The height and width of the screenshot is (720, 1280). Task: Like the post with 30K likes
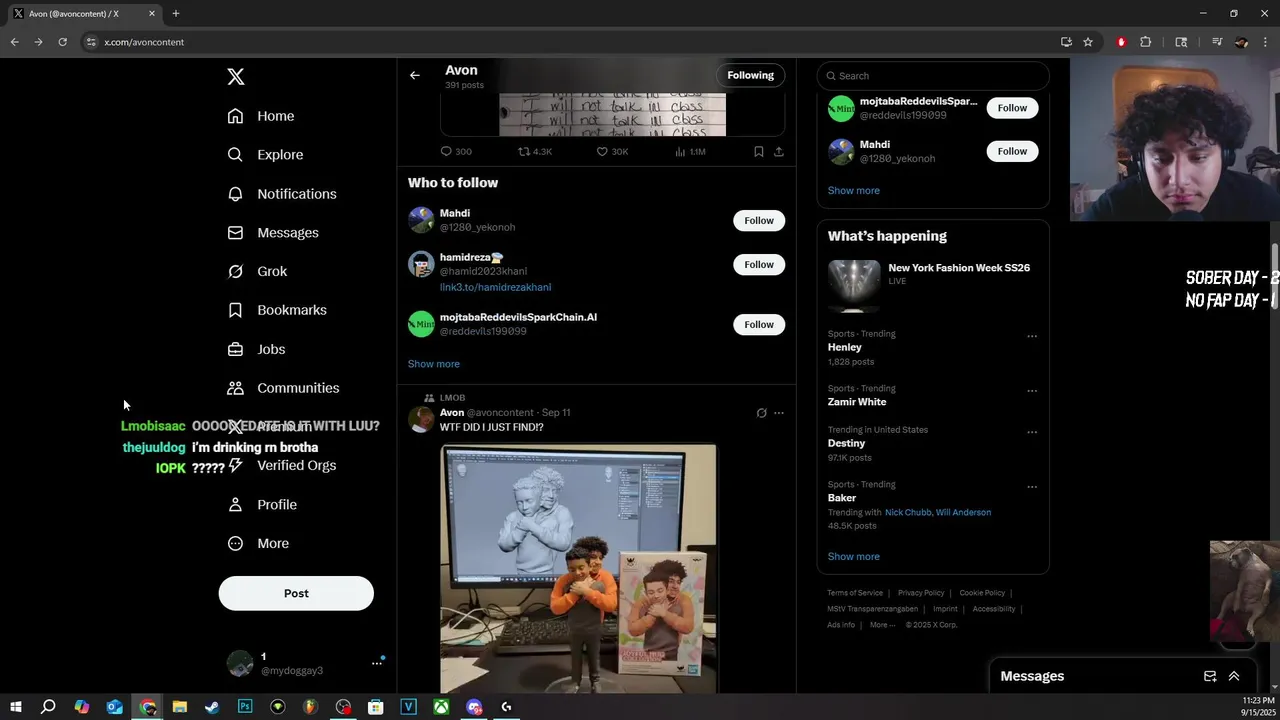[x=602, y=152]
